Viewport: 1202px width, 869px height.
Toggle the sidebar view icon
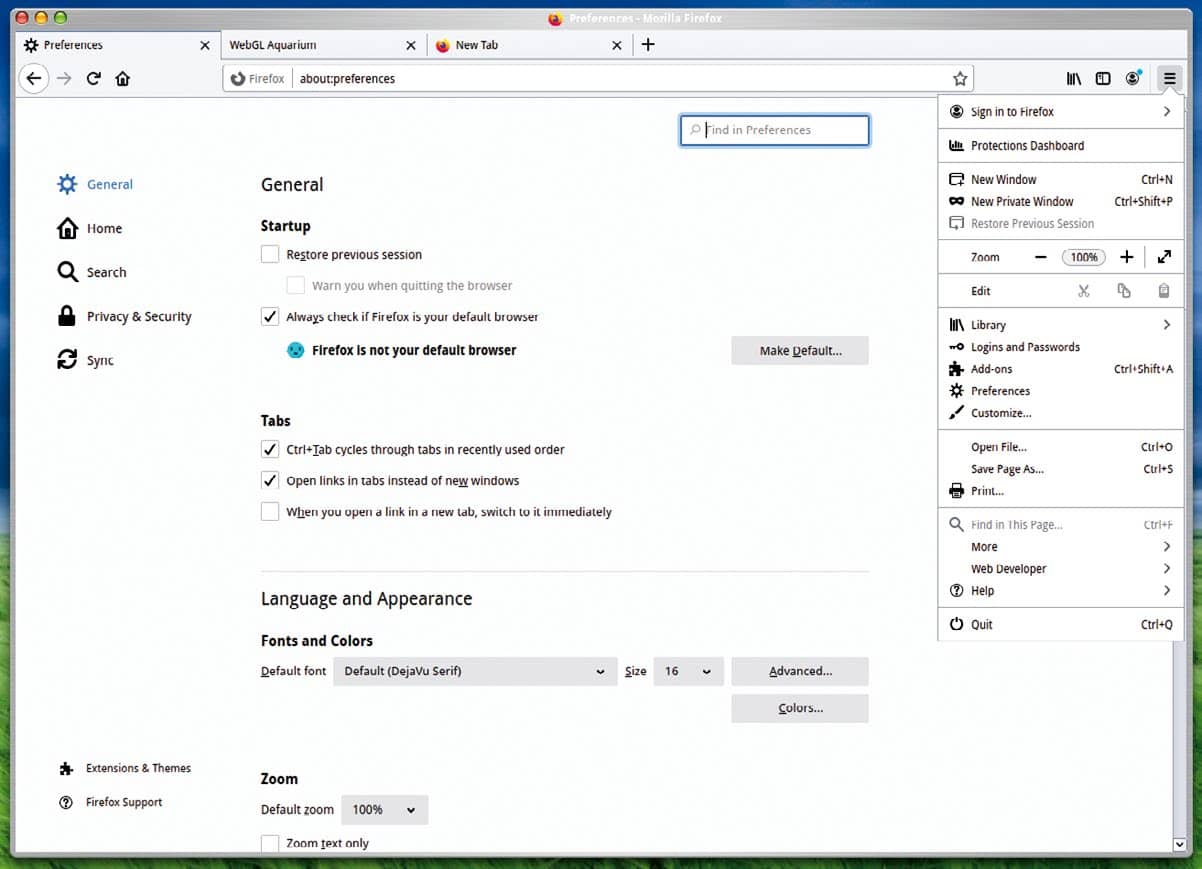pyautogui.click(x=1103, y=78)
